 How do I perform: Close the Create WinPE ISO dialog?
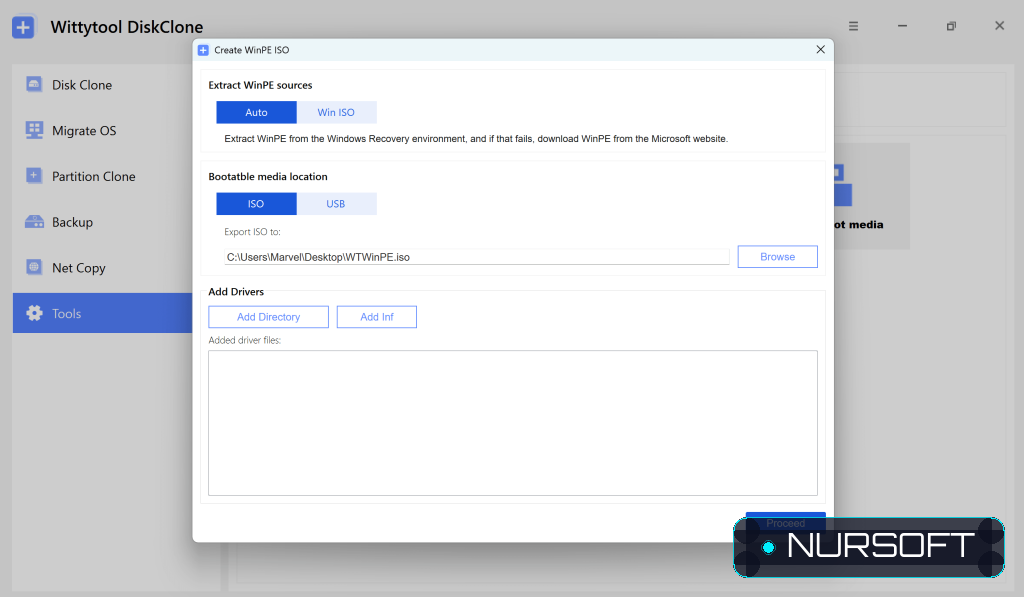pos(820,50)
